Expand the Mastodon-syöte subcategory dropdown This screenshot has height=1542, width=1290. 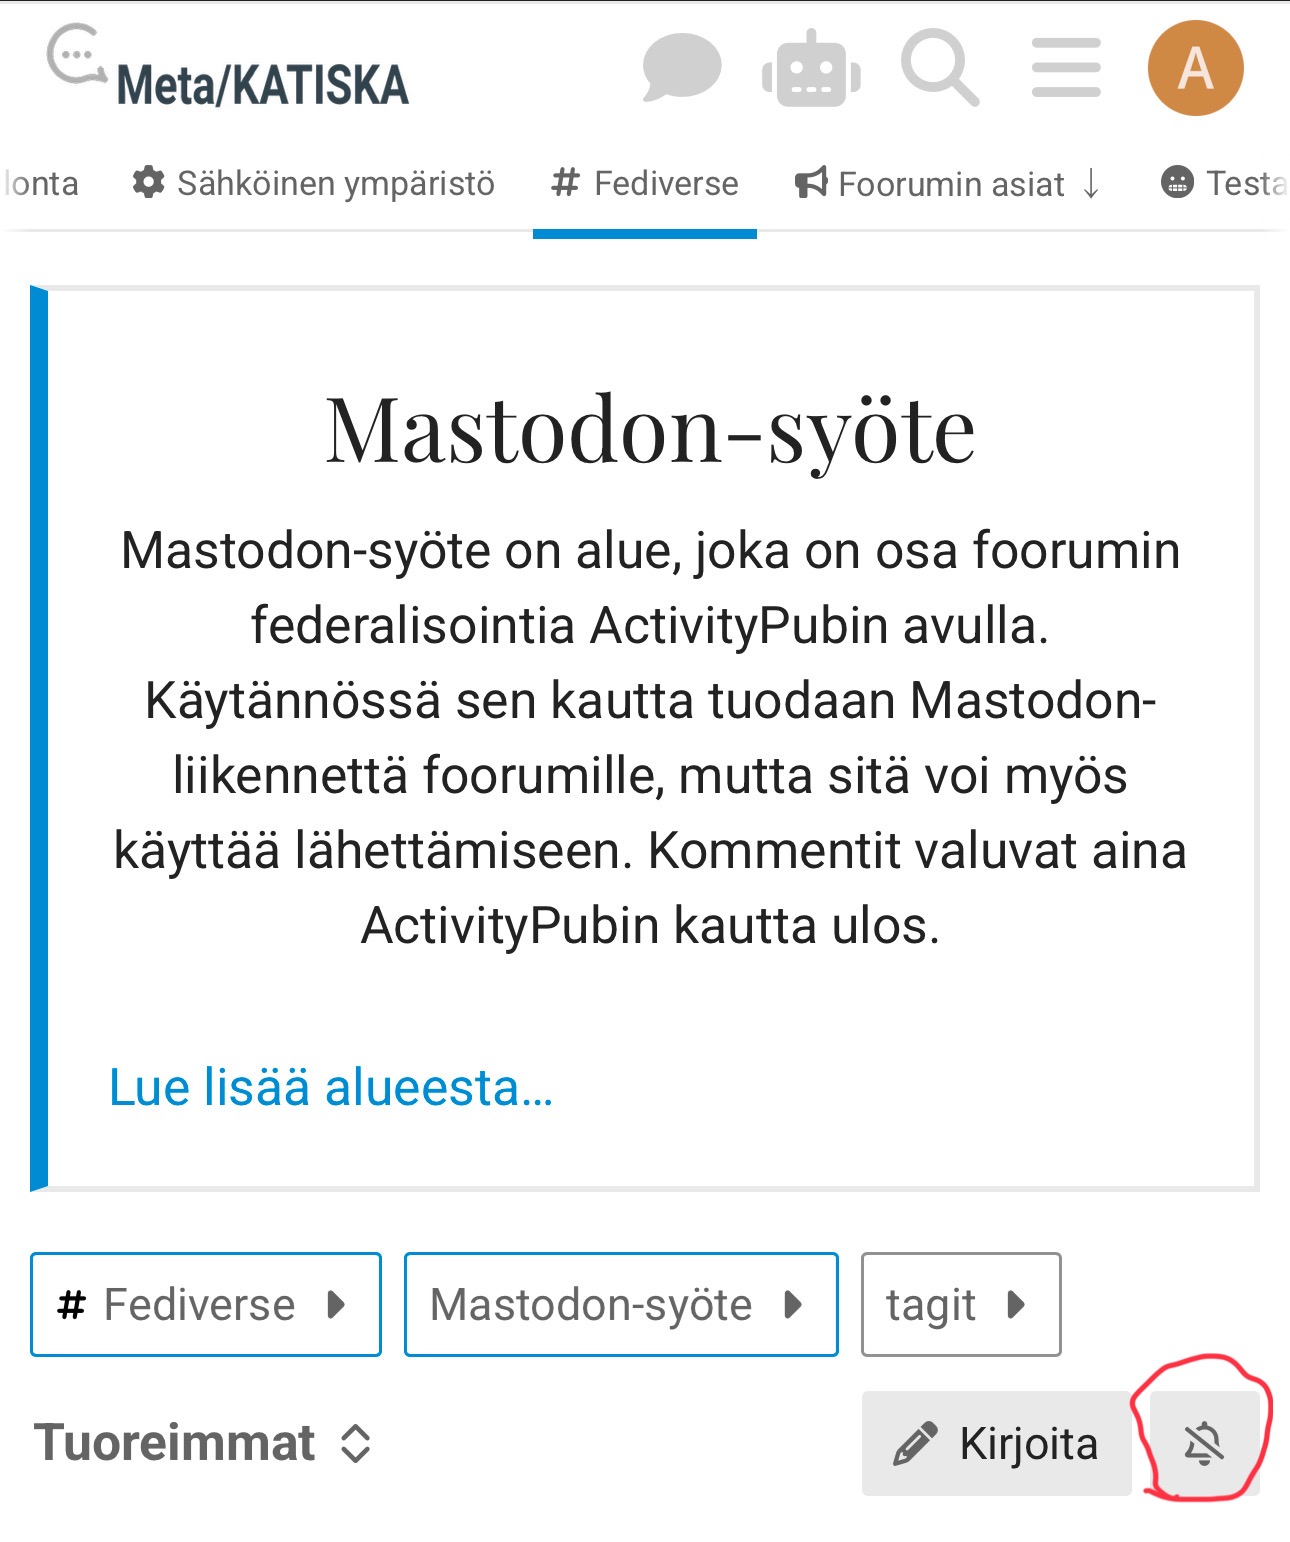(620, 1304)
